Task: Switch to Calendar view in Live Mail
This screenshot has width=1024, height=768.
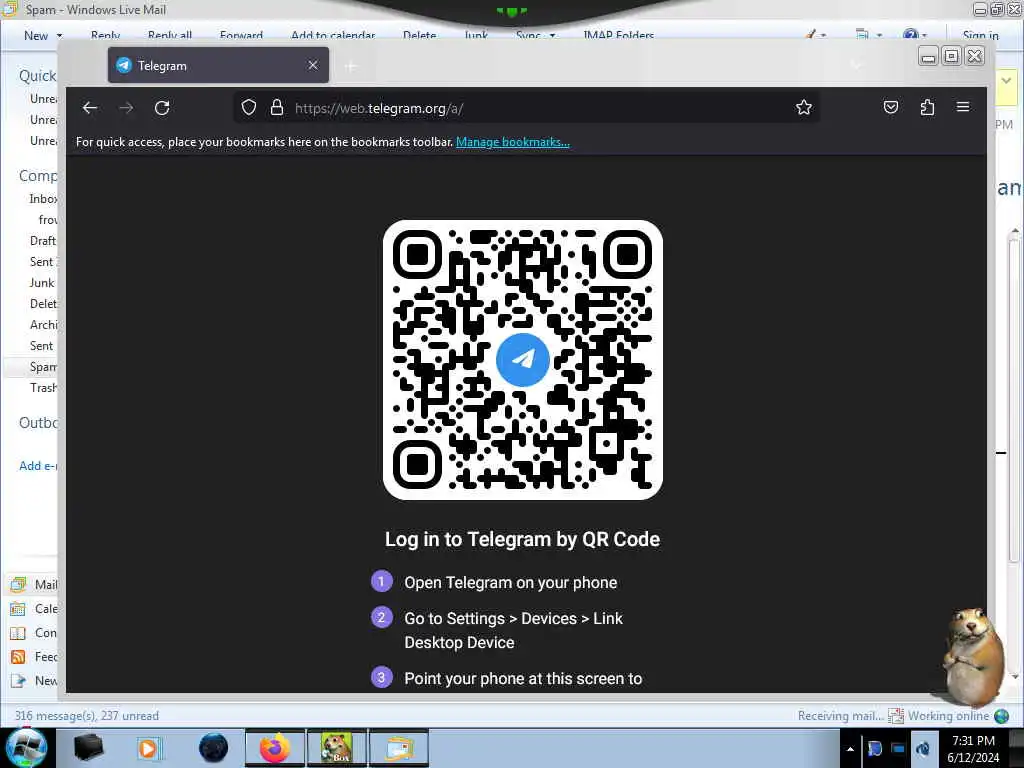Action: coord(34,609)
